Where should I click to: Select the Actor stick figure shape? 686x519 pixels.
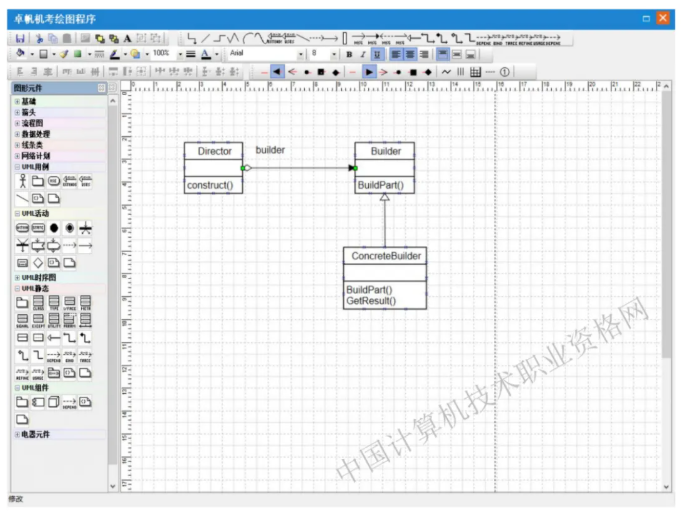pyautogui.click(x=22, y=181)
